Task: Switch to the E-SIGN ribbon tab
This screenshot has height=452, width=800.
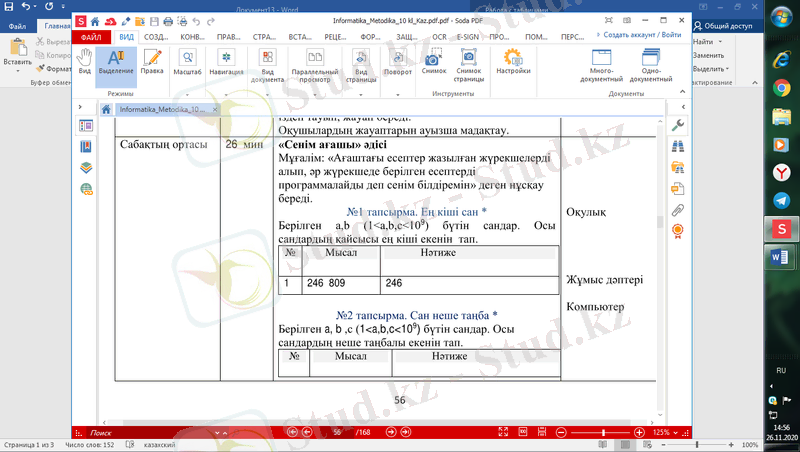Action: coord(468,36)
